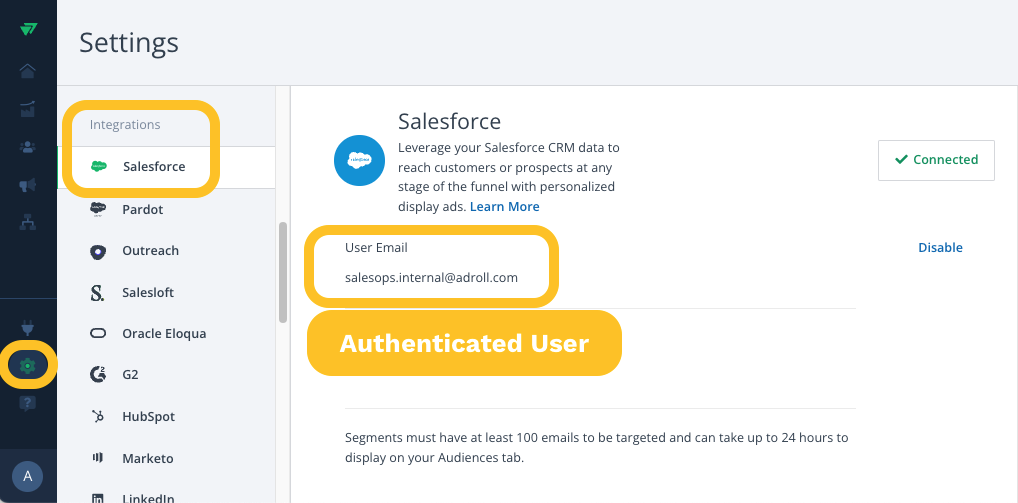The image size is (1018, 503).
Task: Open the Audiences people icon
Action: pyautogui.click(x=28, y=147)
